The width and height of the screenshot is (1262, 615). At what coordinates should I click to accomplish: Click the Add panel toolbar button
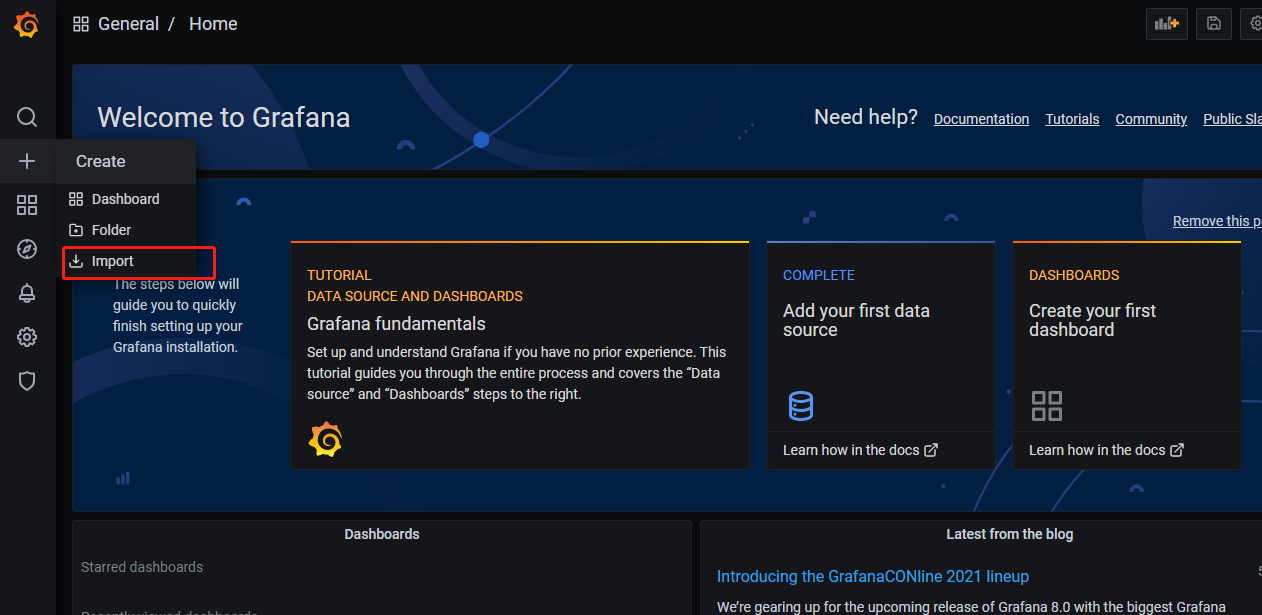pyautogui.click(x=1167, y=24)
